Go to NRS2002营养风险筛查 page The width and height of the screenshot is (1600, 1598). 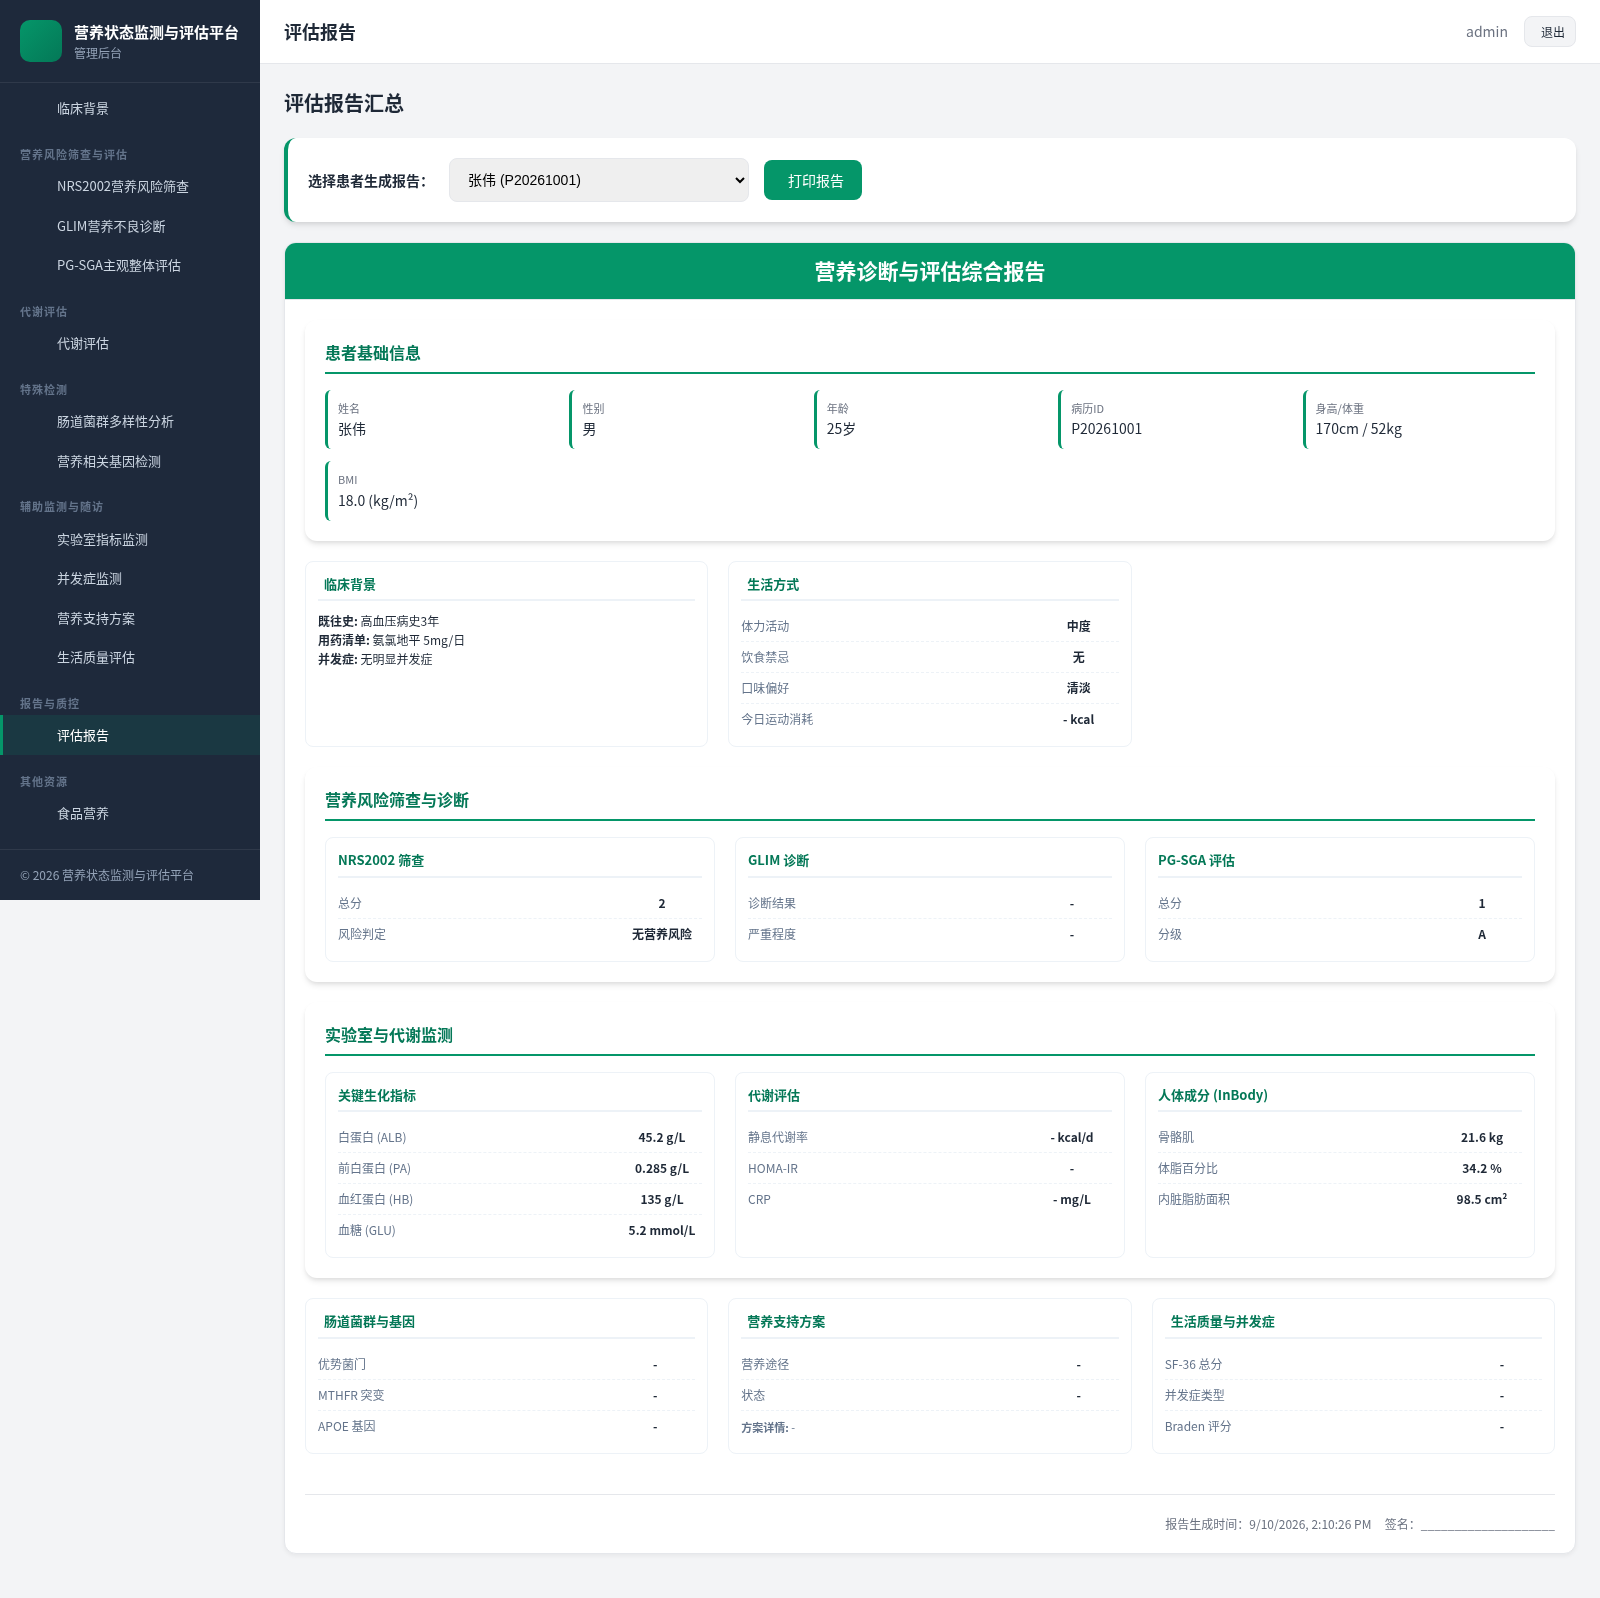pyautogui.click(x=130, y=186)
